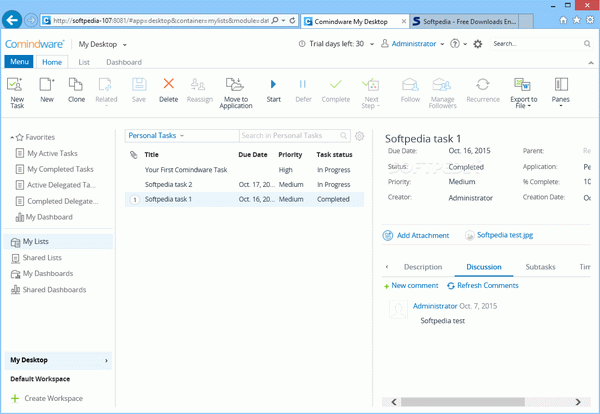Open Manage Followers
The width and height of the screenshot is (600, 414).
[442, 93]
